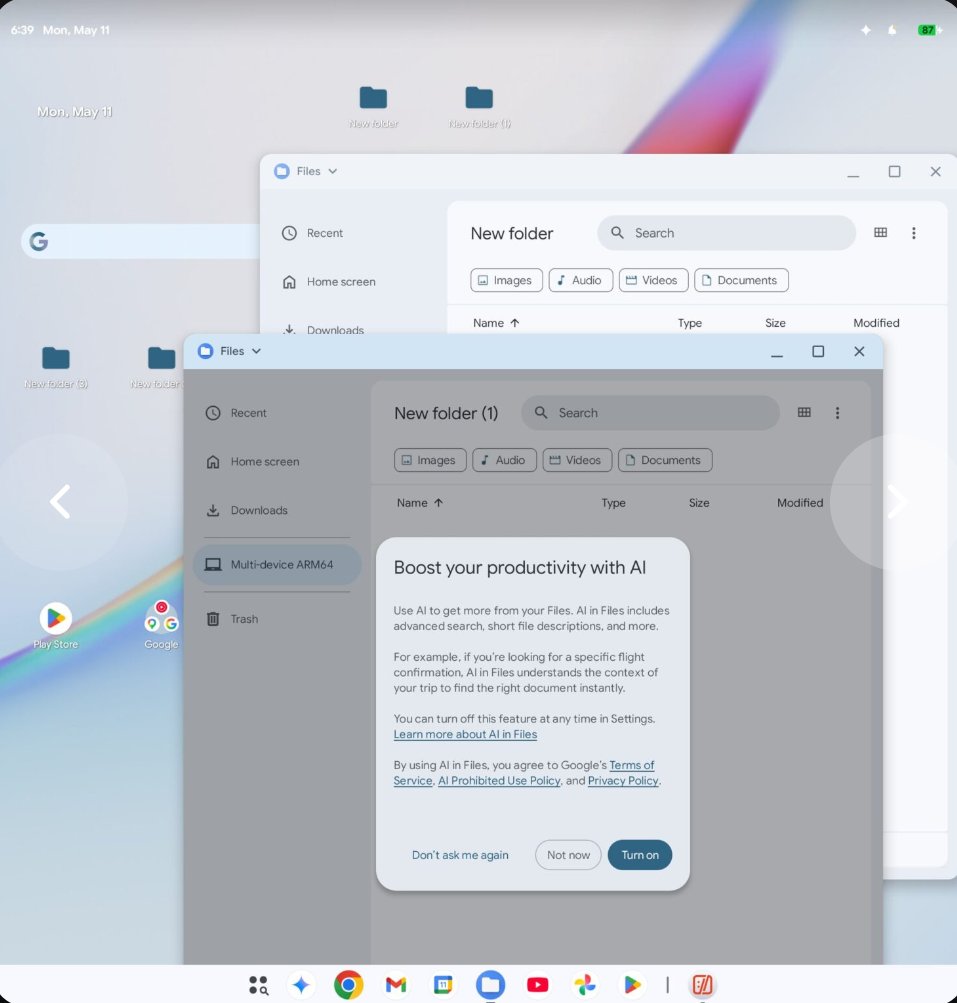957x1003 pixels.
Task: Open New folder icon on desktop
Action: coord(373,106)
